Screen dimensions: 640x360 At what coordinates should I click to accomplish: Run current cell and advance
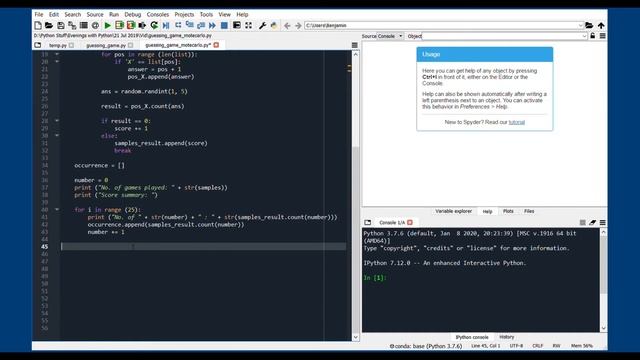pyautogui.click(x=131, y=25)
